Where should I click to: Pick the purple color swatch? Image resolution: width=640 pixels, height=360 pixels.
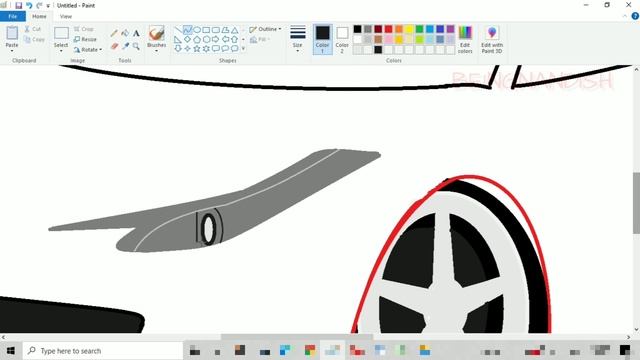(x=450, y=29)
